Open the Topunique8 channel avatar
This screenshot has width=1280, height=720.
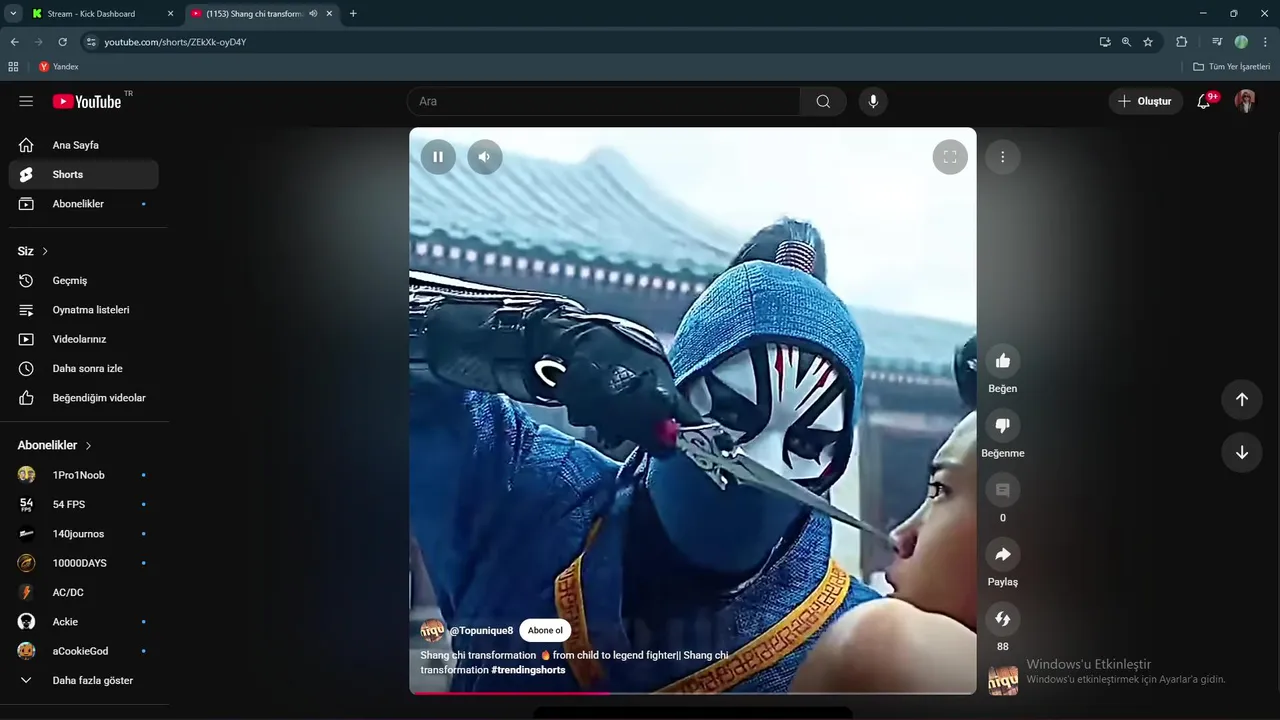432,631
